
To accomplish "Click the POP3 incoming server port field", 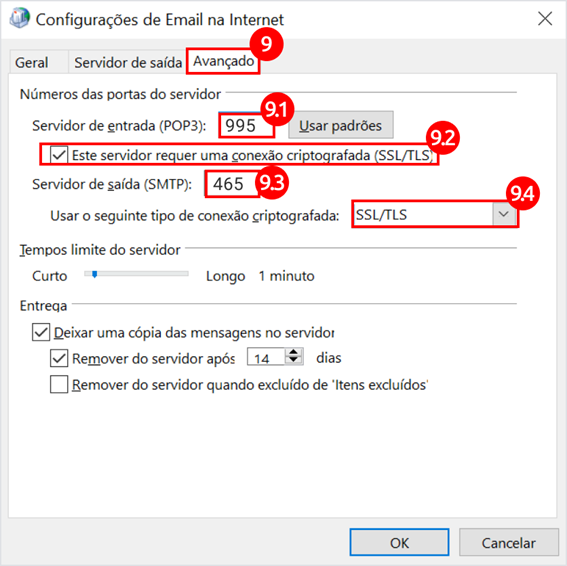I will point(247,125).
